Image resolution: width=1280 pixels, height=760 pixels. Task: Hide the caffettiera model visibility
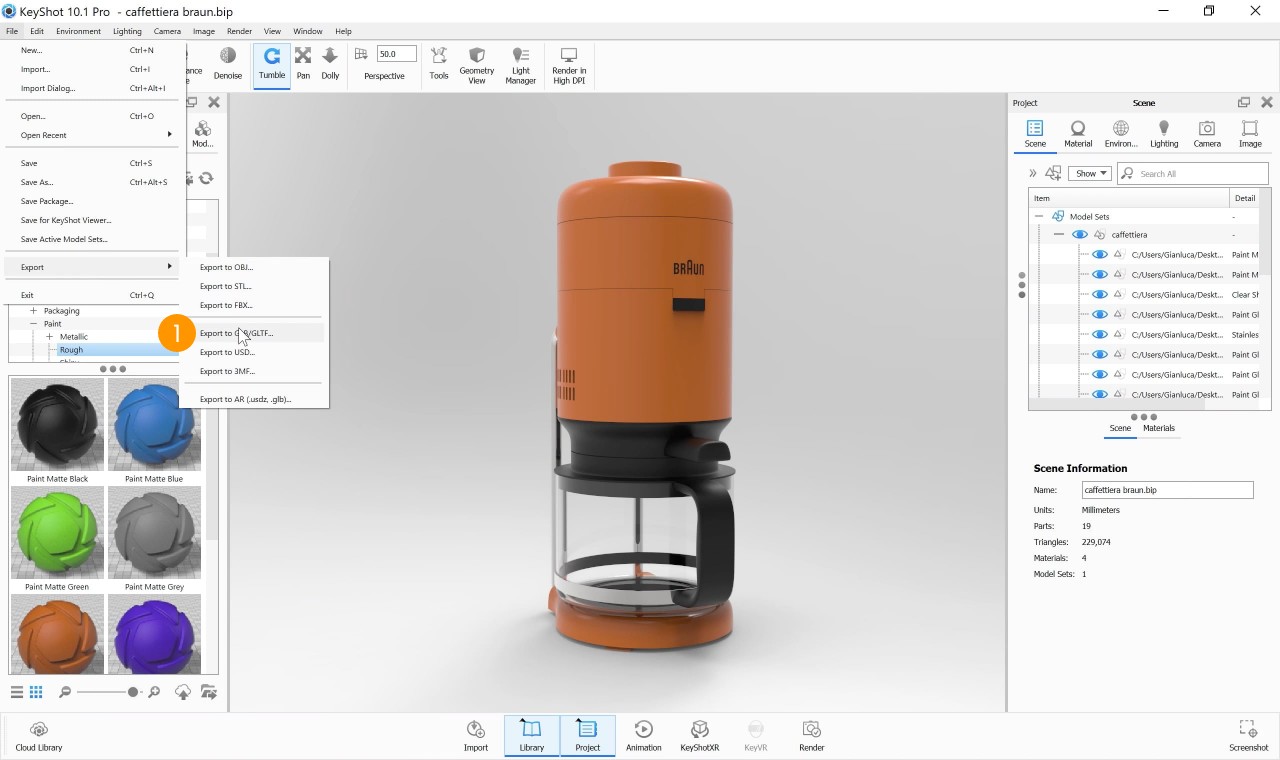[1079, 234]
